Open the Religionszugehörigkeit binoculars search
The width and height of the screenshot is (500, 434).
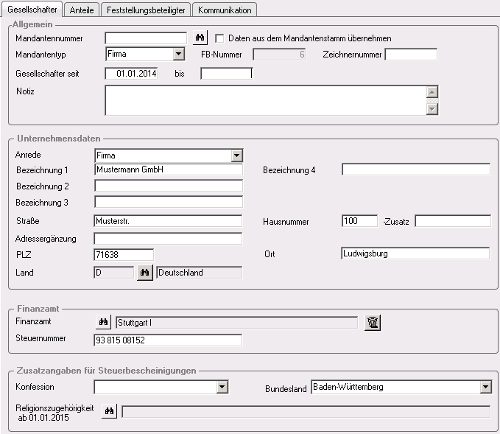109,411
